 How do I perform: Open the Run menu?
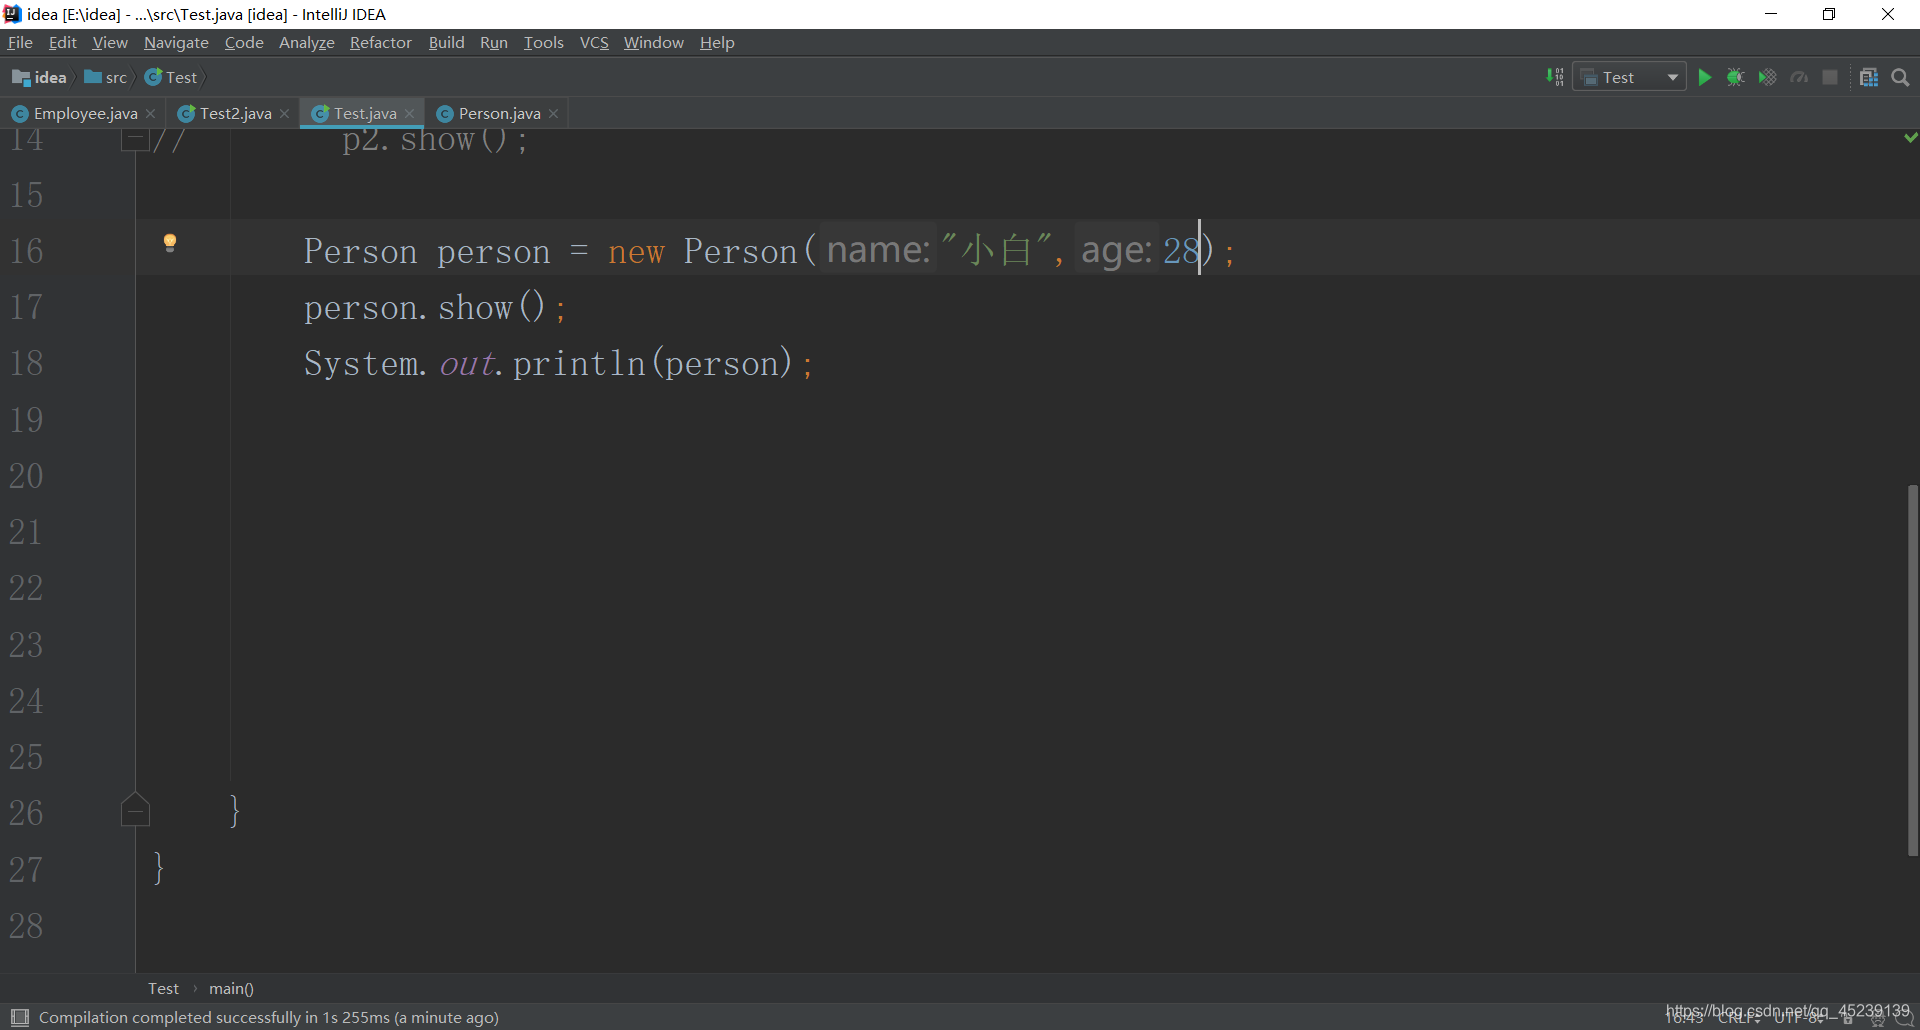pos(493,42)
